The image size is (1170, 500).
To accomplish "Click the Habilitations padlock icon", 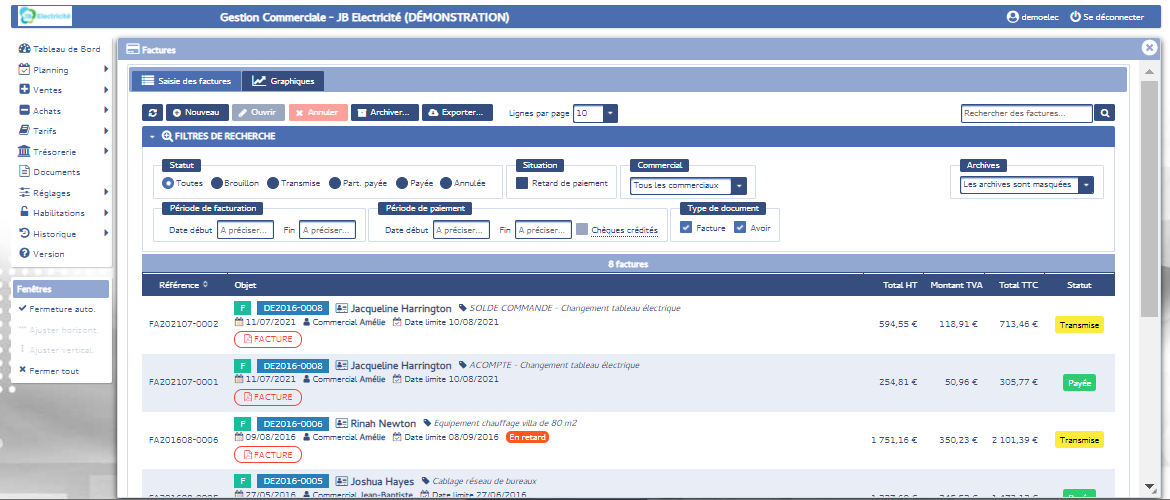I will (x=24, y=212).
